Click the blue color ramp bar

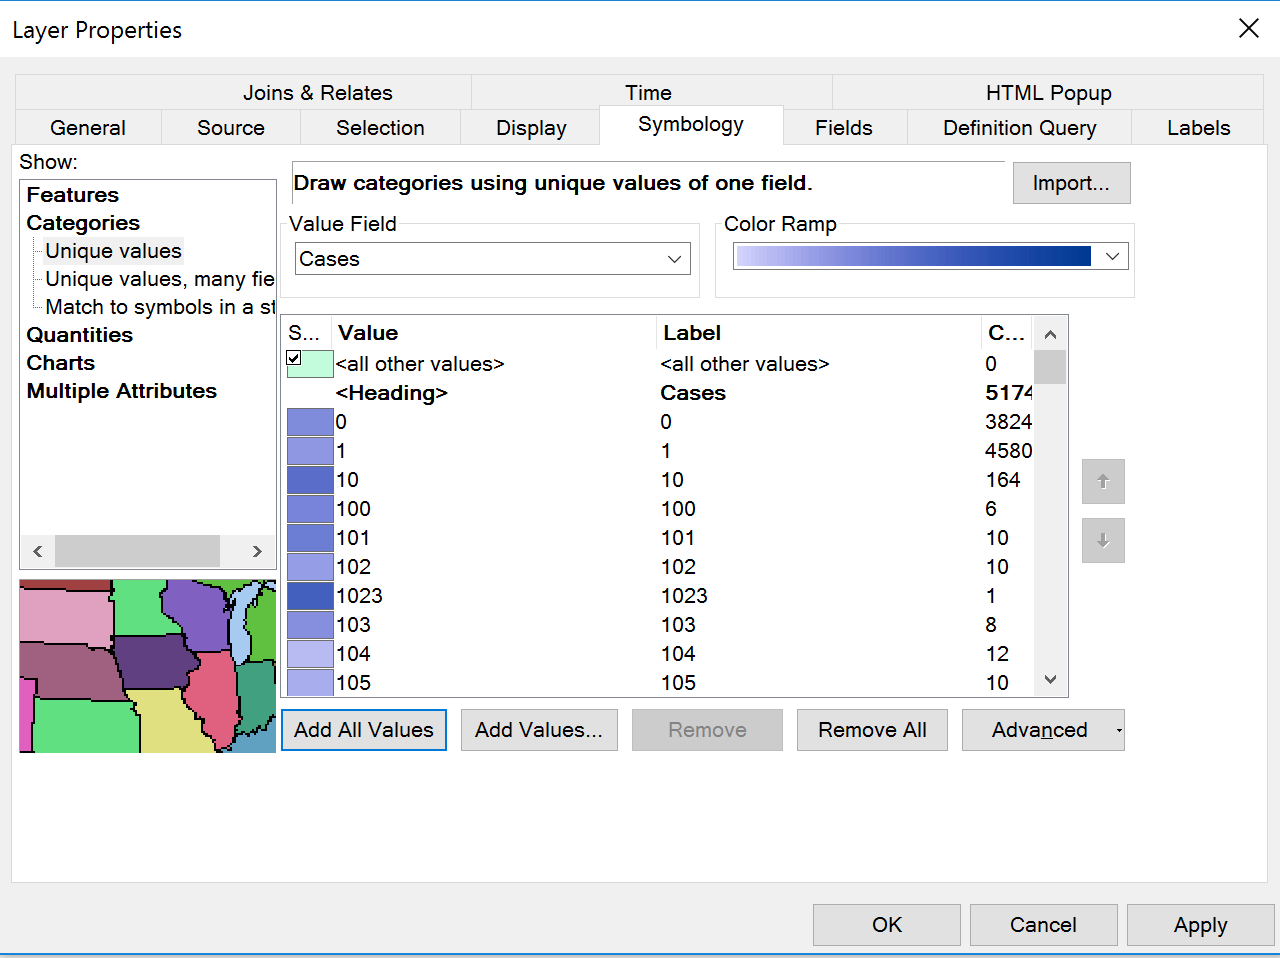[913, 256]
